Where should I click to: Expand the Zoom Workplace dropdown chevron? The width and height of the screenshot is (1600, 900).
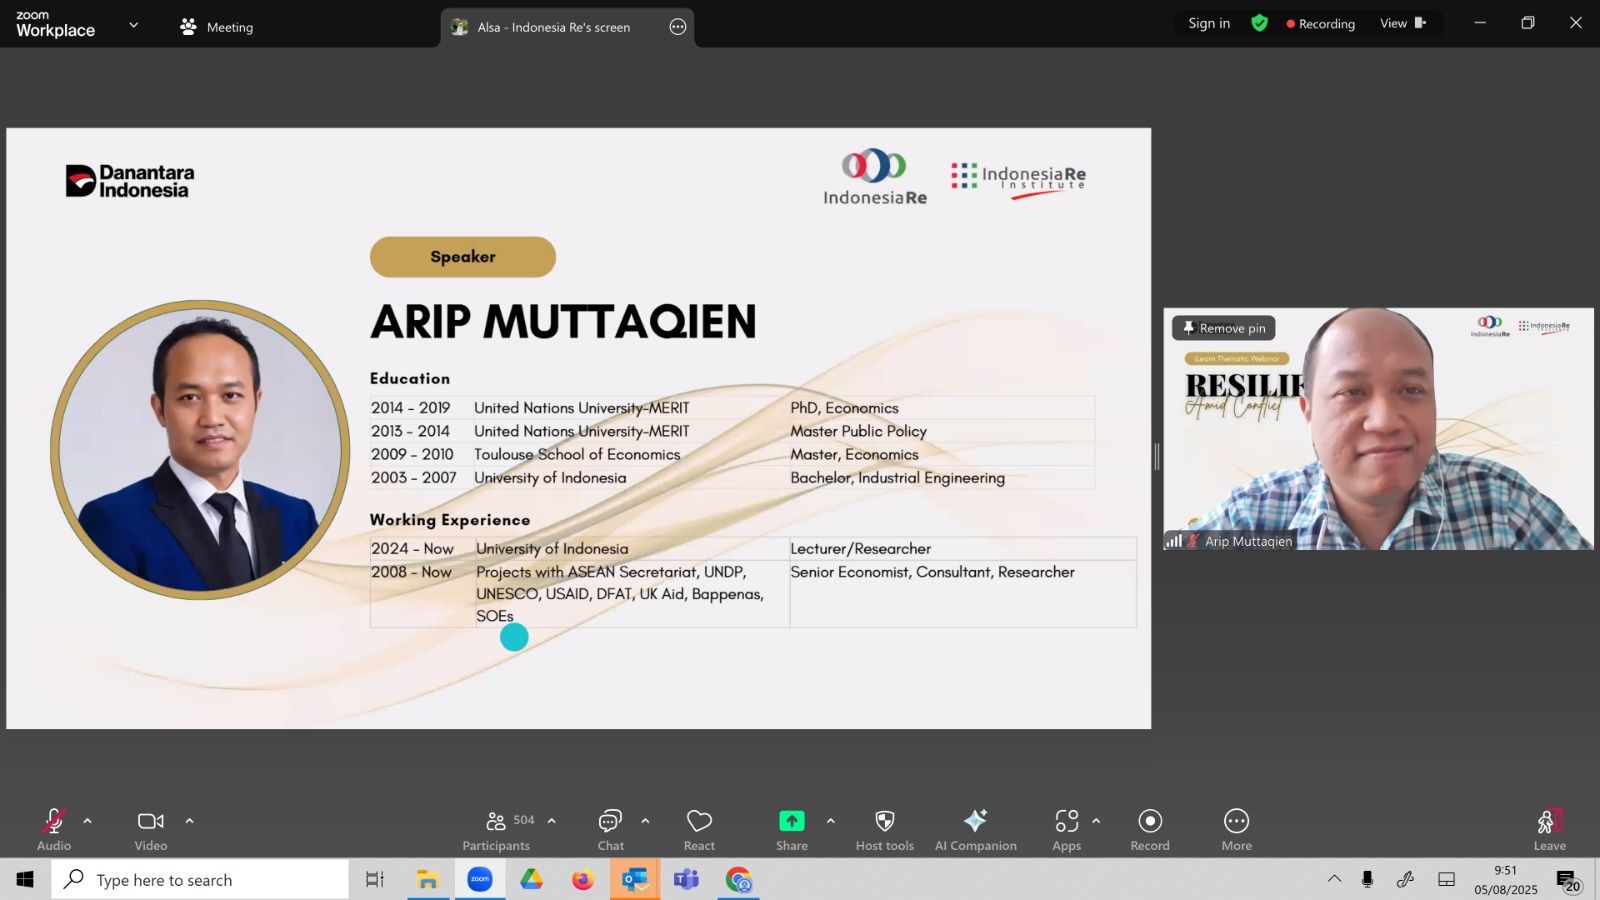[134, 25]
